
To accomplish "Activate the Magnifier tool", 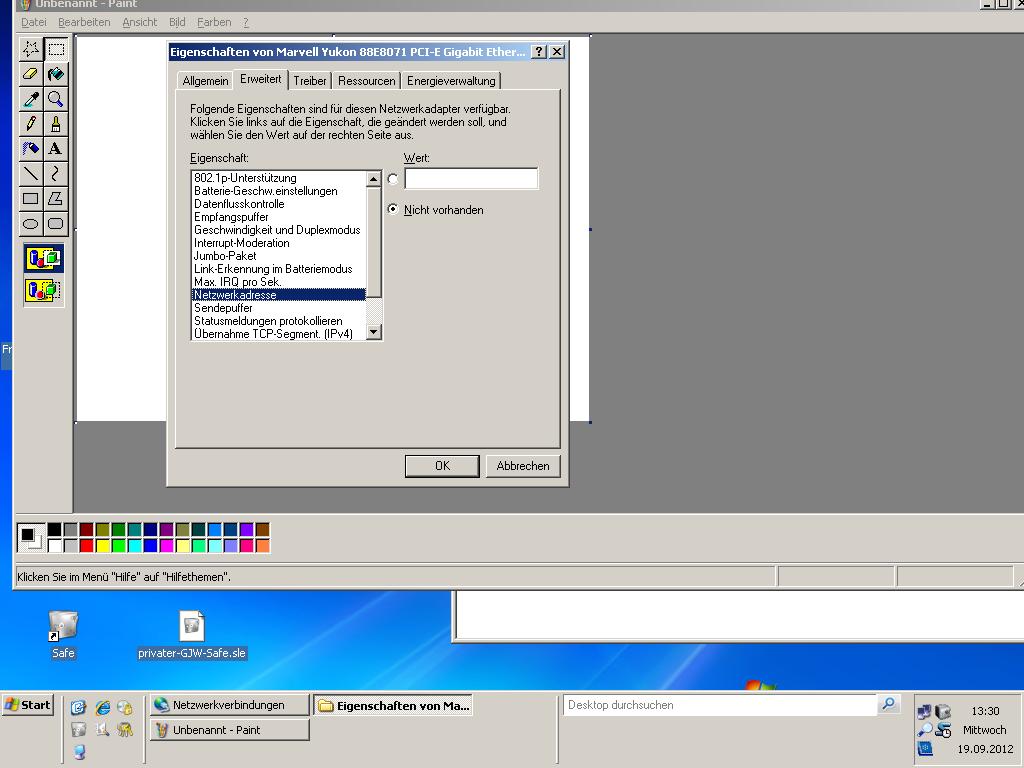I will [56, 98].
